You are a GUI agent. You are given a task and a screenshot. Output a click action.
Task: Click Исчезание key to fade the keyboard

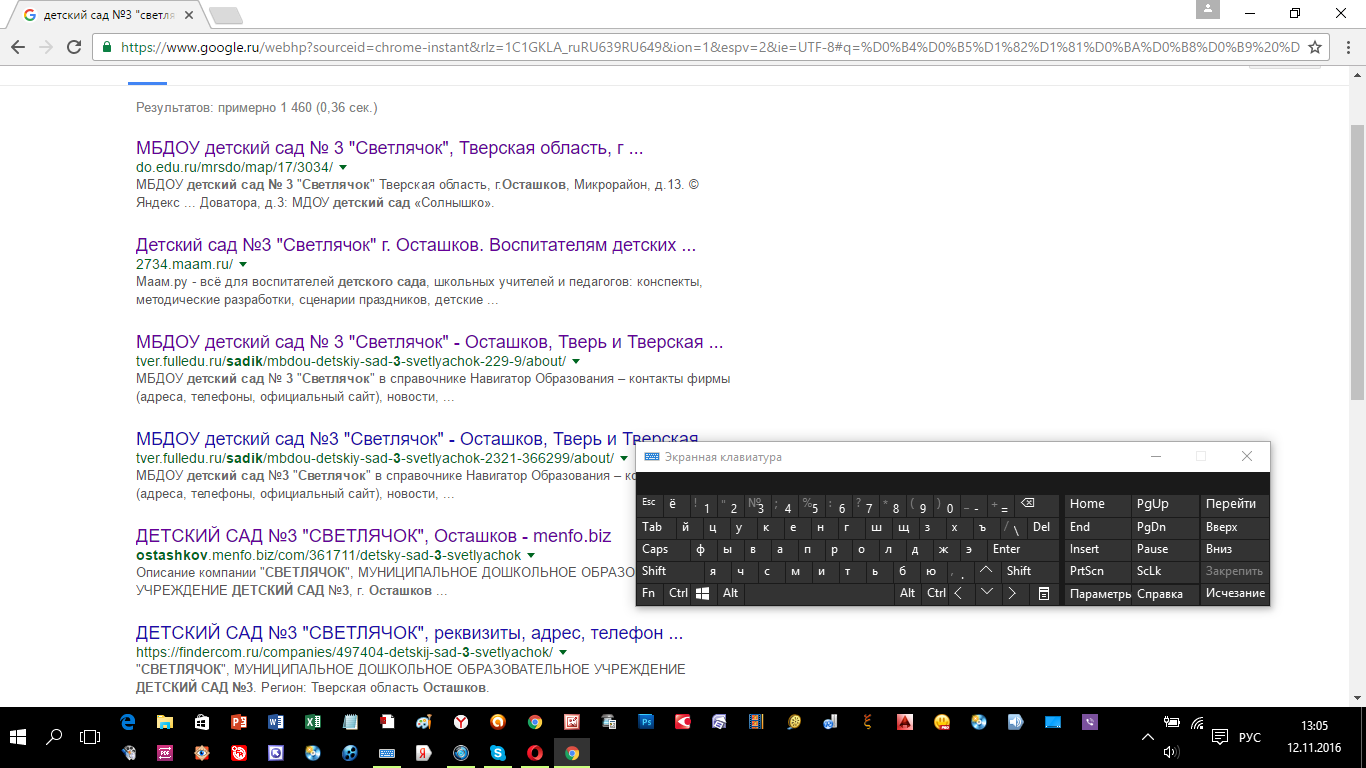coord(1235,593)
